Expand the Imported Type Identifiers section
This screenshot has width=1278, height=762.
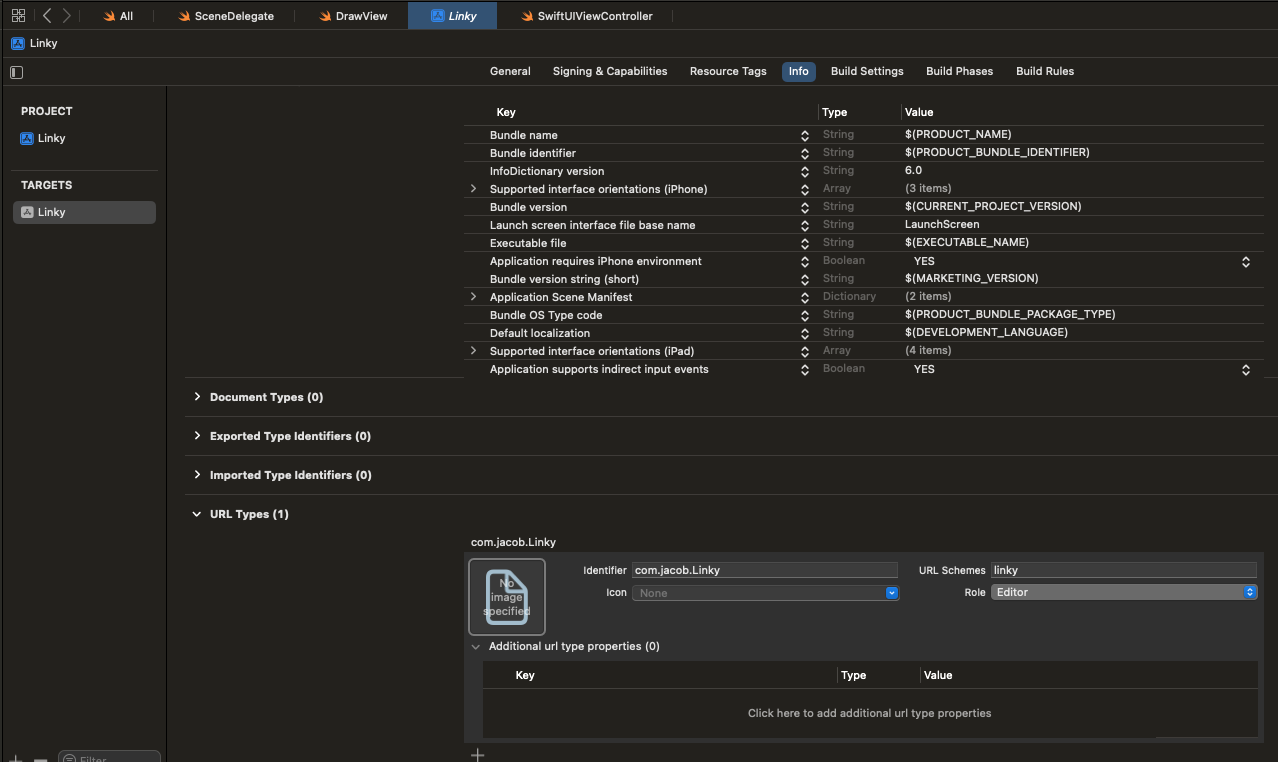197,475
